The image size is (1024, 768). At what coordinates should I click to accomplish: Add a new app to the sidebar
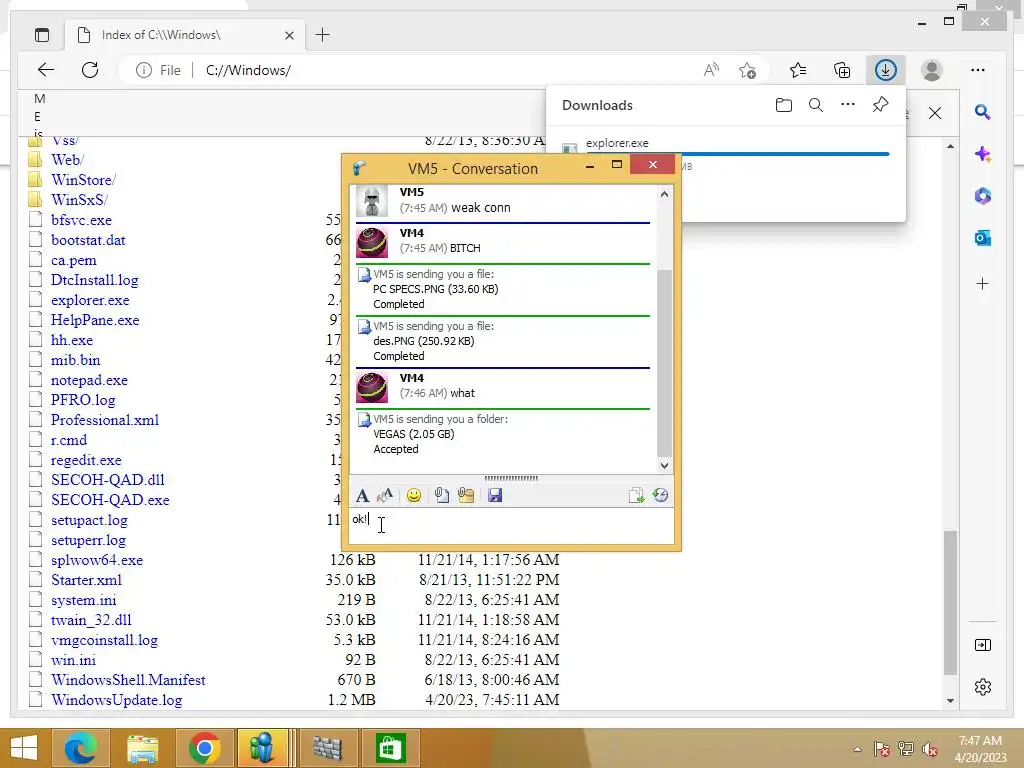982,283
